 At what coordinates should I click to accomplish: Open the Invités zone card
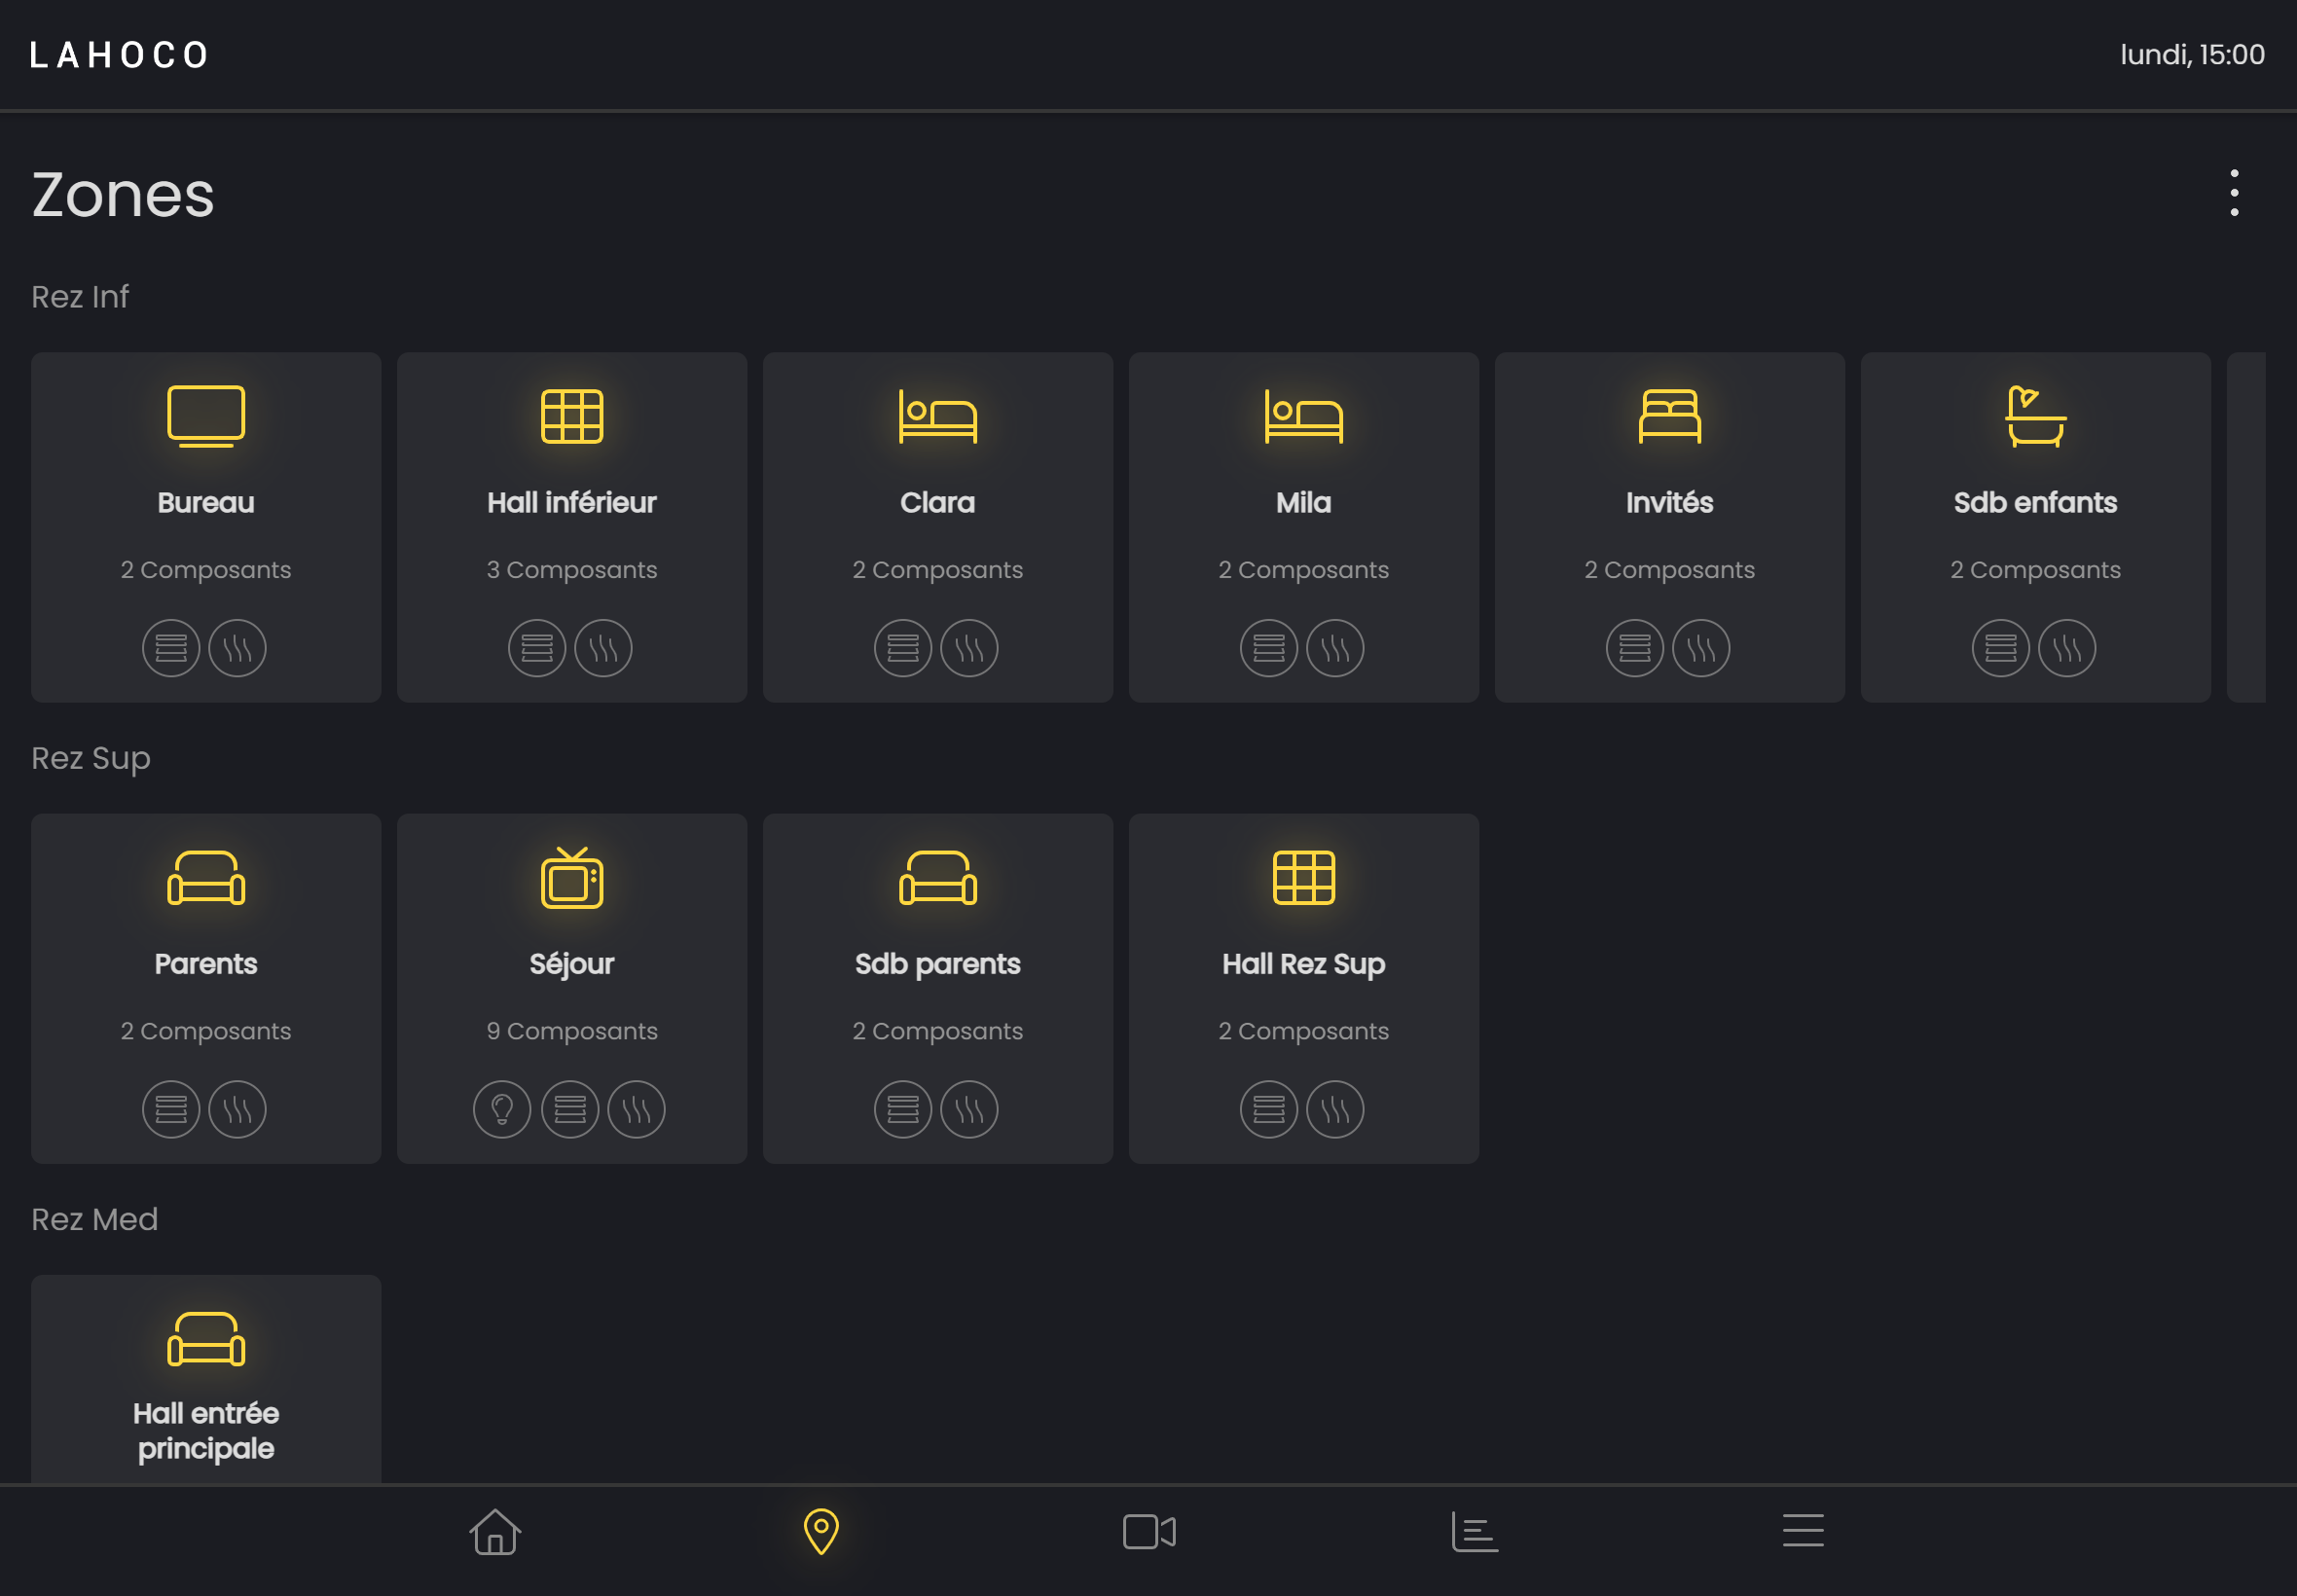pyautogui.click(x=1668, y=502)
